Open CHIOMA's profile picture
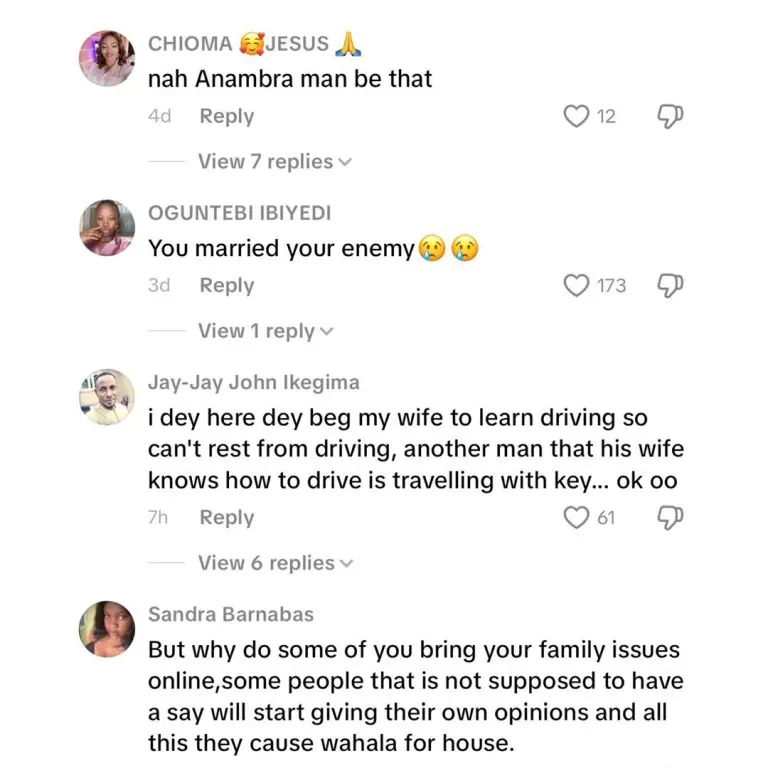 click(106, 58)
